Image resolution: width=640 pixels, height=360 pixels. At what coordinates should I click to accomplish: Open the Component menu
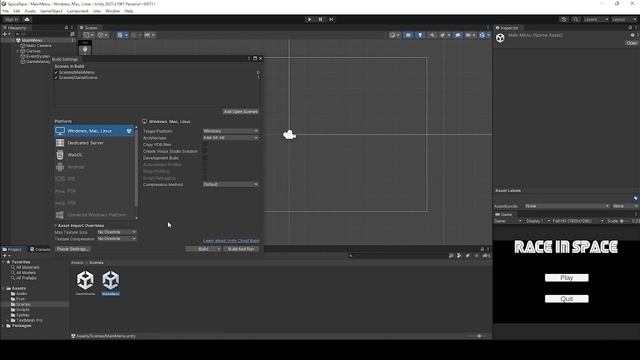(78, 11)
